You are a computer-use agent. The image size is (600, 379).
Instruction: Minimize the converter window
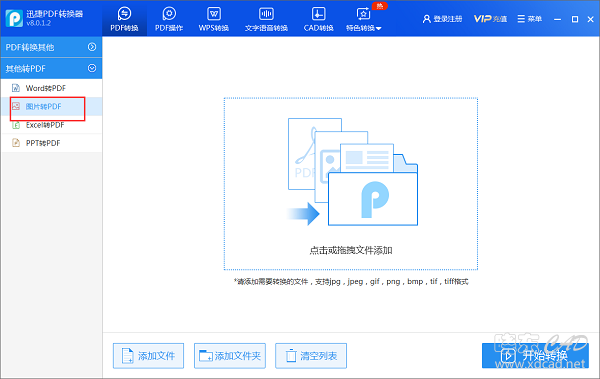pyautogui.click(x=558, y=19)
